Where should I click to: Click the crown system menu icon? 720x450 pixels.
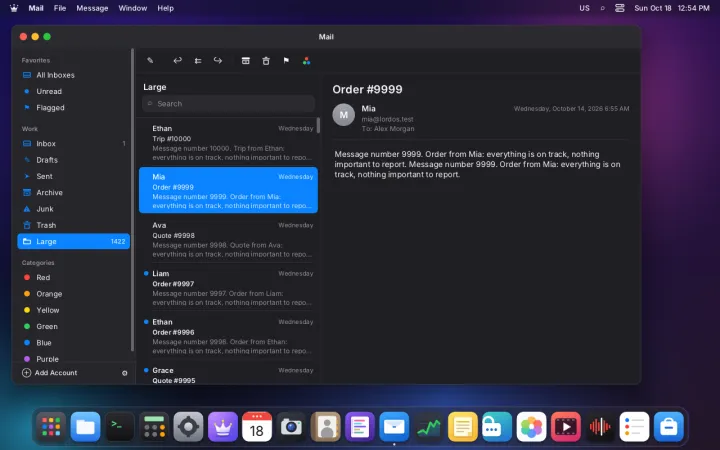14,8
